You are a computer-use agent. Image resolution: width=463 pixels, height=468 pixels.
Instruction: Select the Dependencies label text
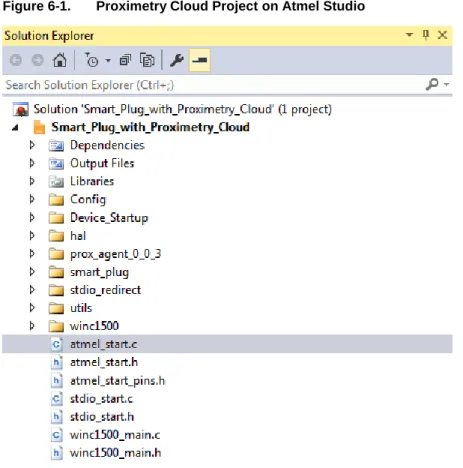pos(107,145)
